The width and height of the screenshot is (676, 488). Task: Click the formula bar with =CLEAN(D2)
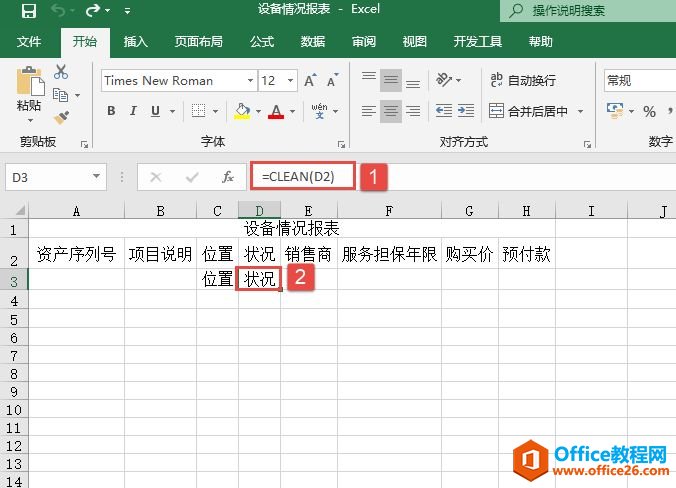(462, 176)
